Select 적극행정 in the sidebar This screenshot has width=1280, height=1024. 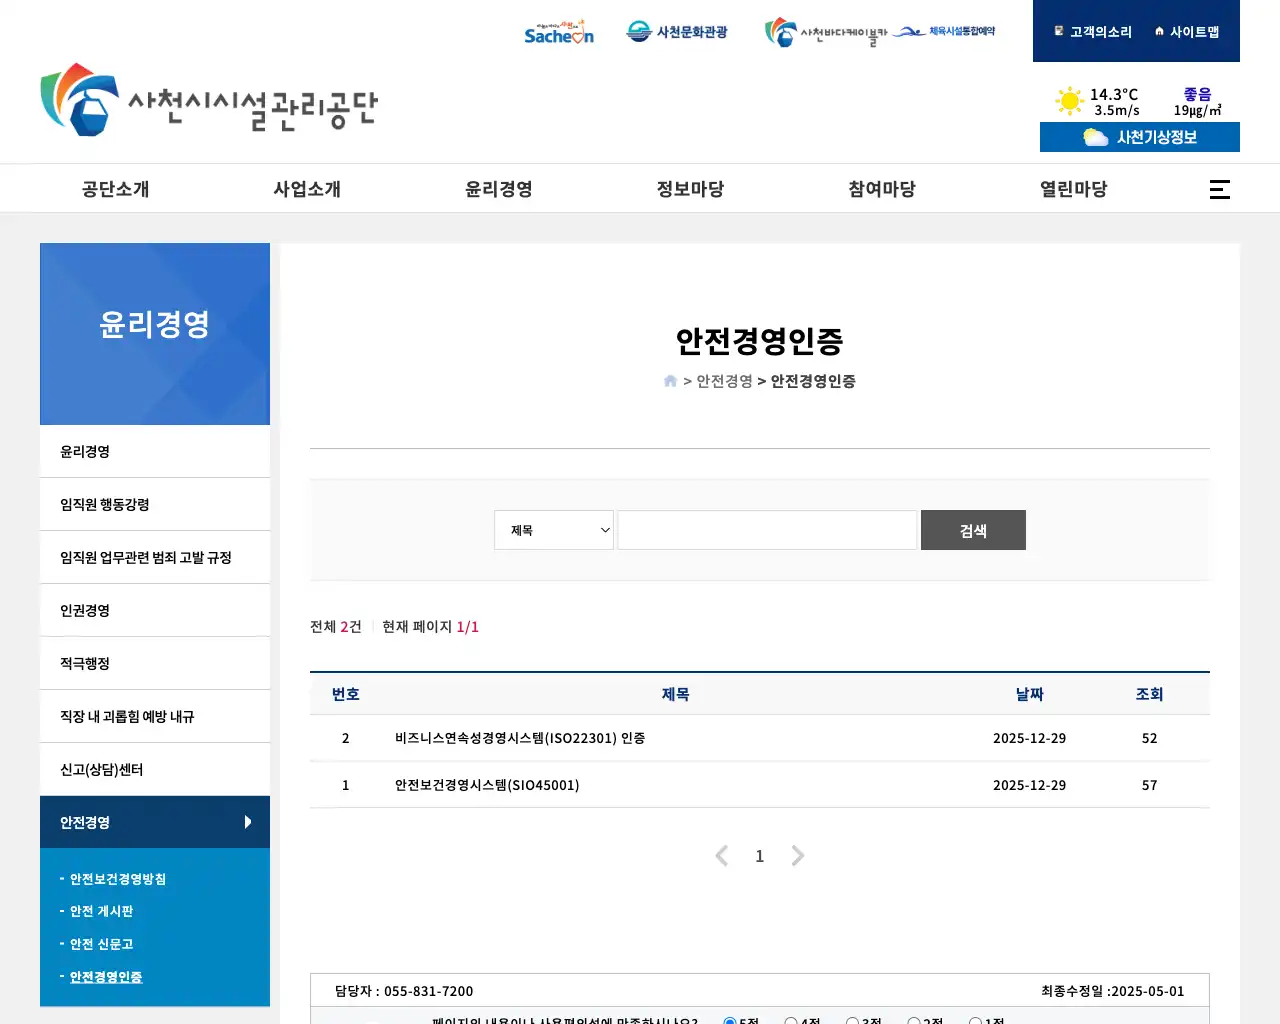click(x=155, y=664)
